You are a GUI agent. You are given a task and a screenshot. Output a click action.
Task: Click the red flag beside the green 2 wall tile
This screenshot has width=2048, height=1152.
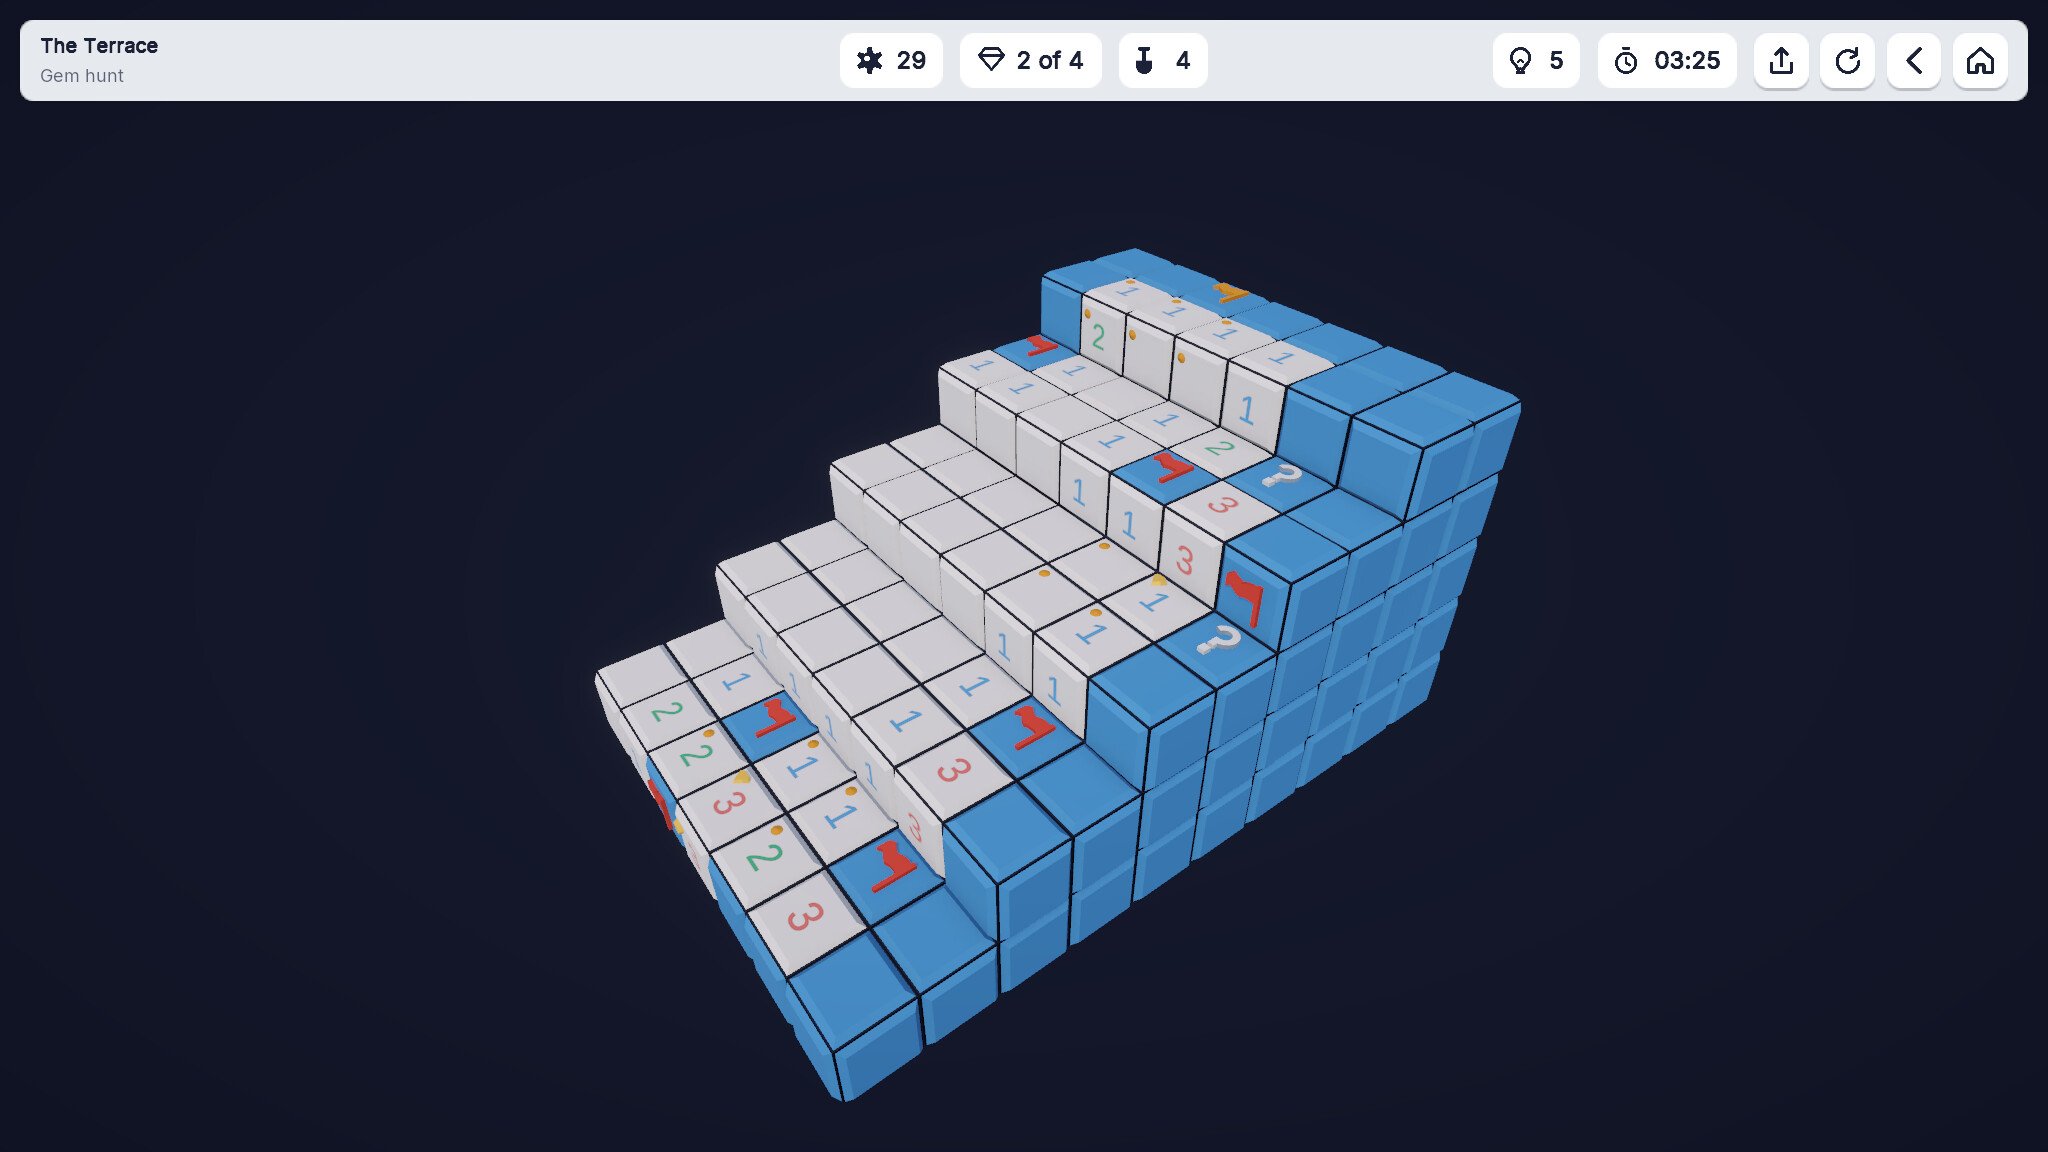(1040, 347)
